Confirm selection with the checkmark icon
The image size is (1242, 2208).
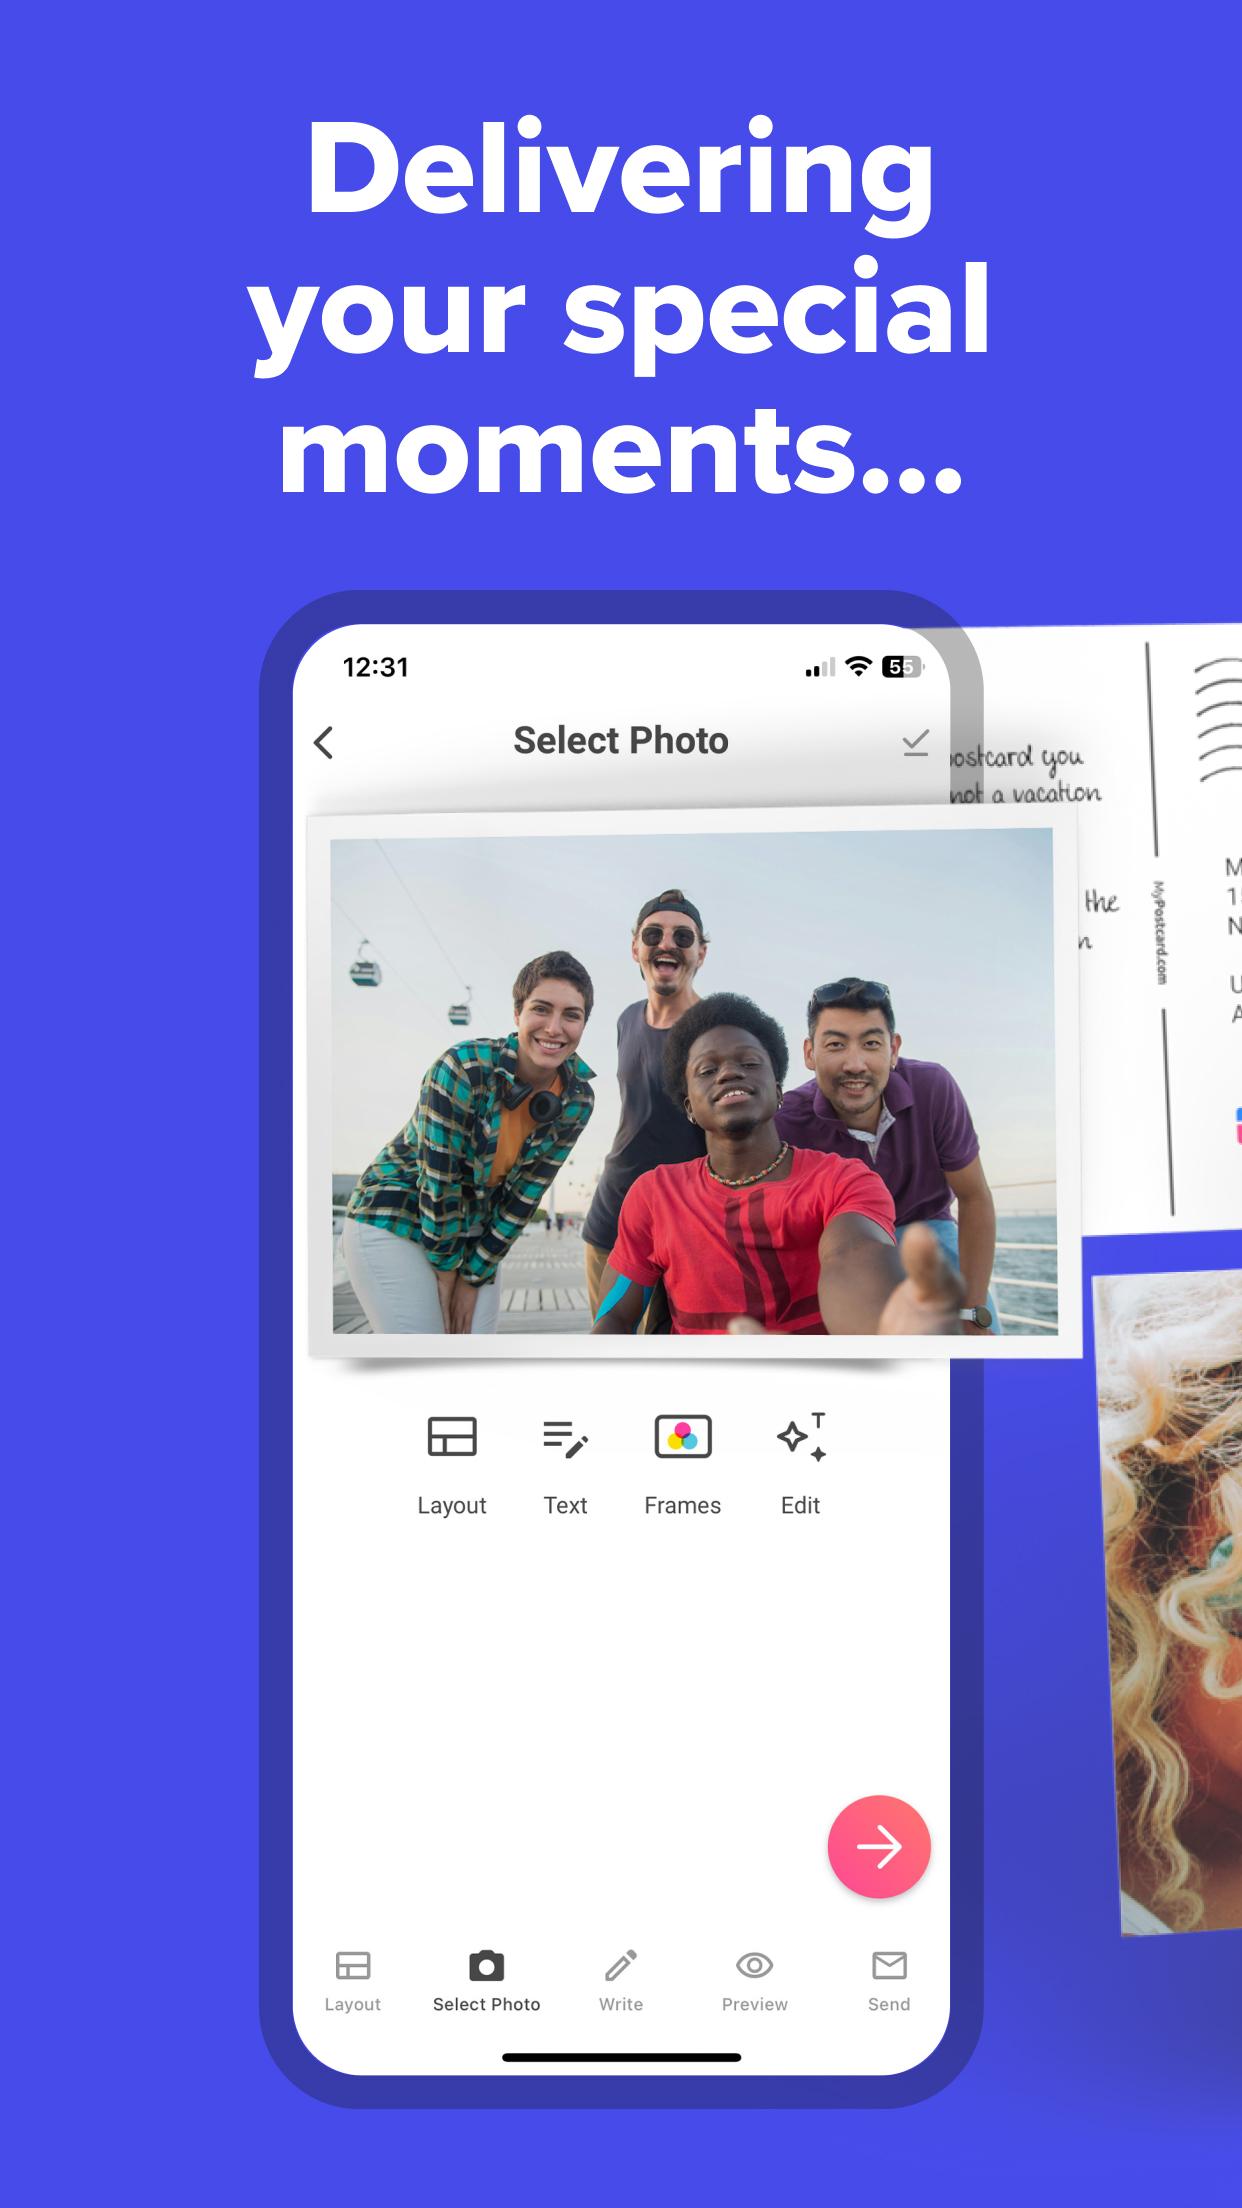[x=915, y=742]
